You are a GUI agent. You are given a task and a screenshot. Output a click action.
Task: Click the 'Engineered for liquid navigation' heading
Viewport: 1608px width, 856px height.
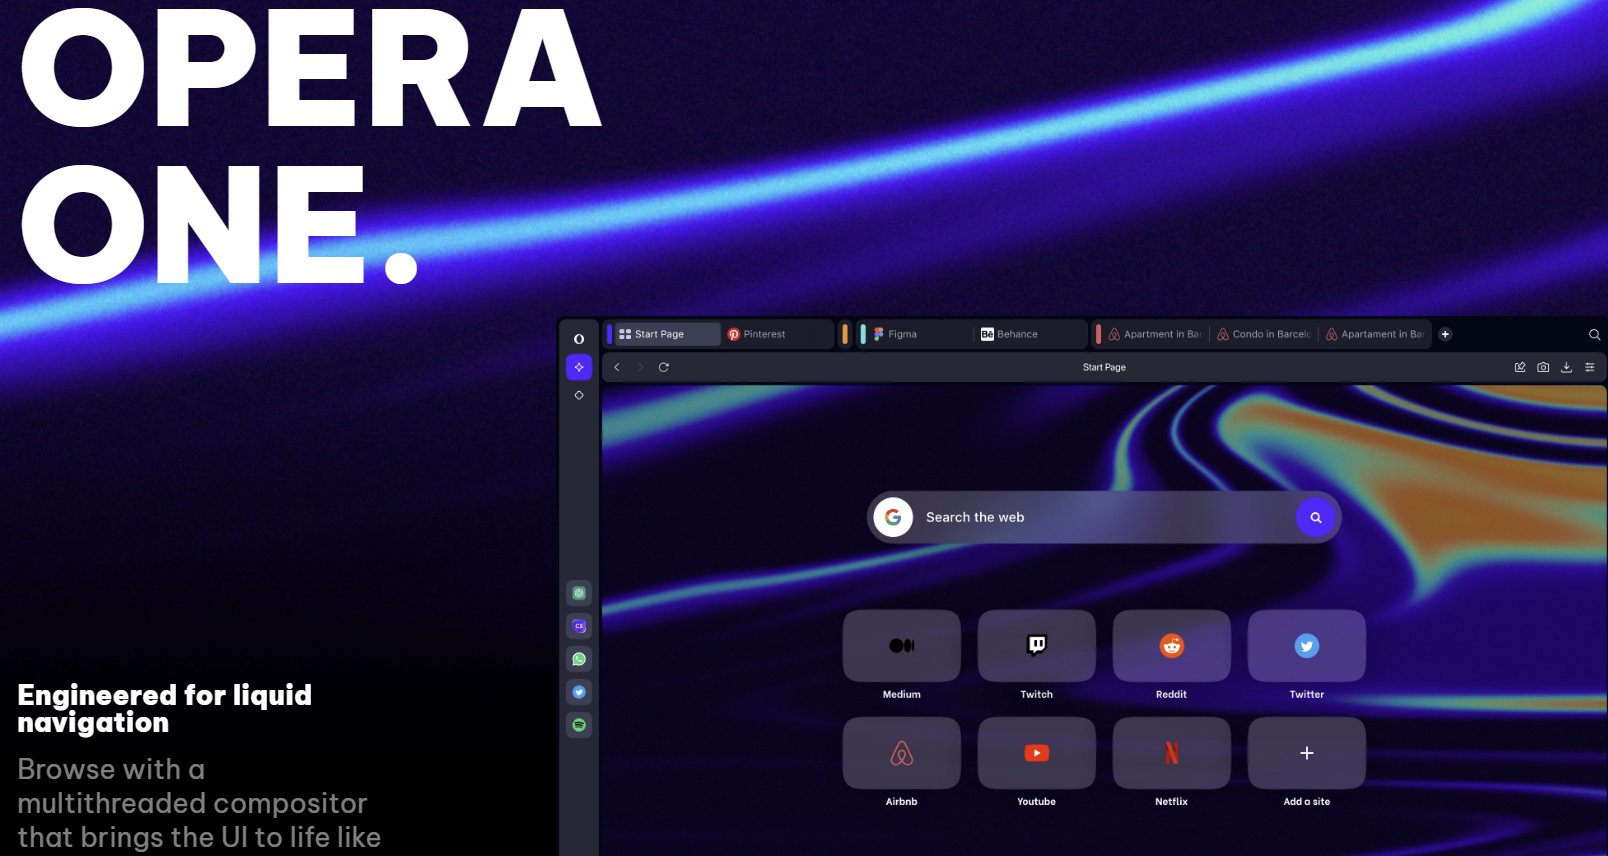coord(165,709)
